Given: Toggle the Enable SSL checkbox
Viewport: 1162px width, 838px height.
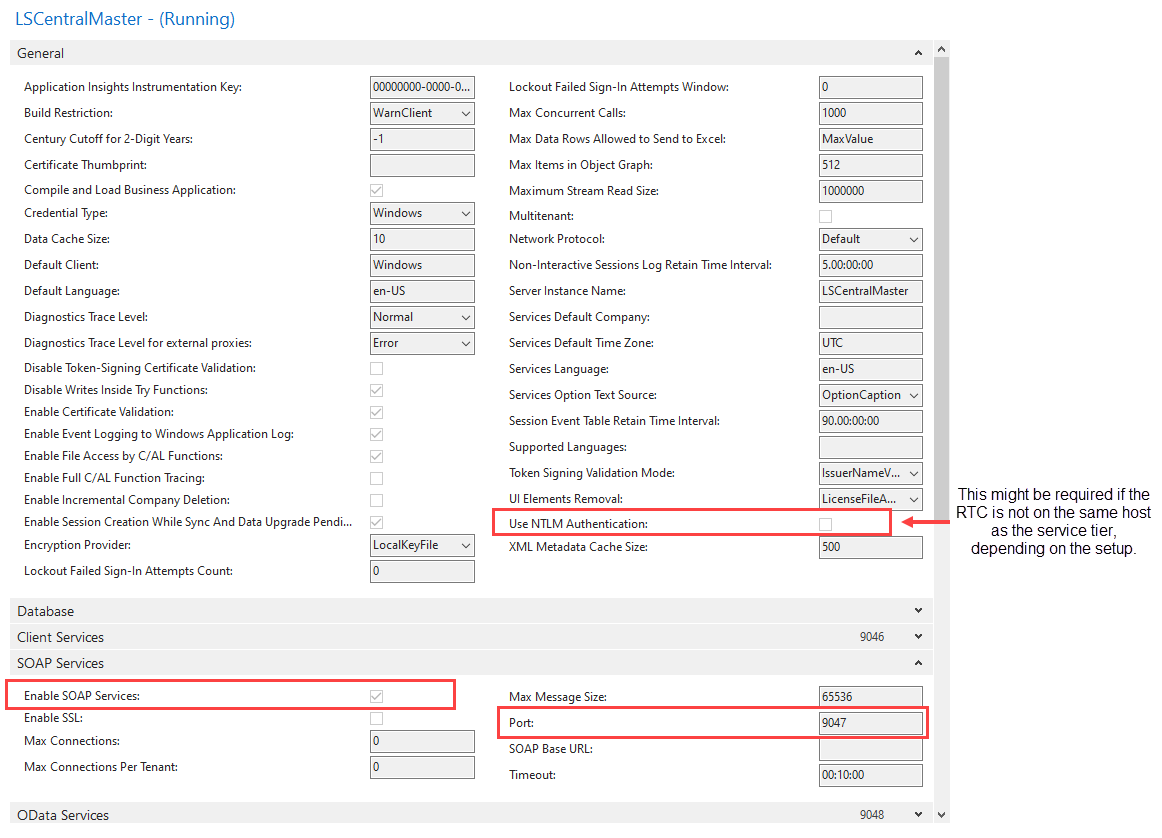Looking at the screenshot, I should pos(376,719).
